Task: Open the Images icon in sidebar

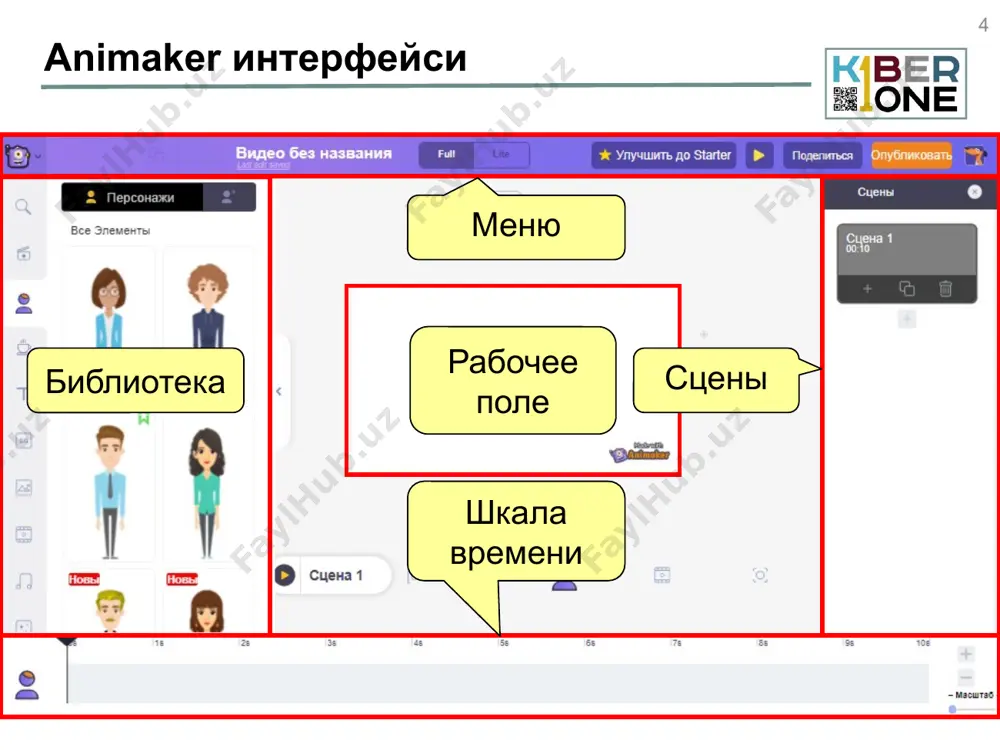Action: point(24,487)
